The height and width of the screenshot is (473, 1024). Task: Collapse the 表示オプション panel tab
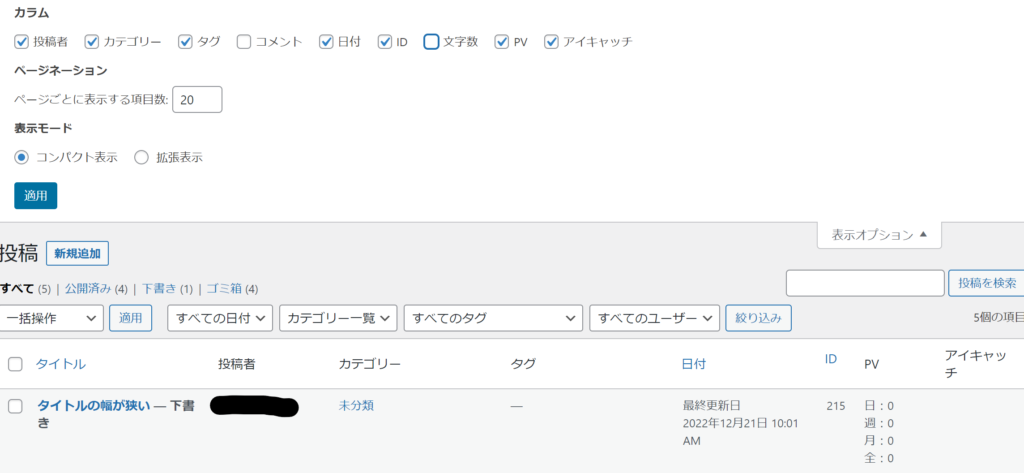tap(879, 235)
